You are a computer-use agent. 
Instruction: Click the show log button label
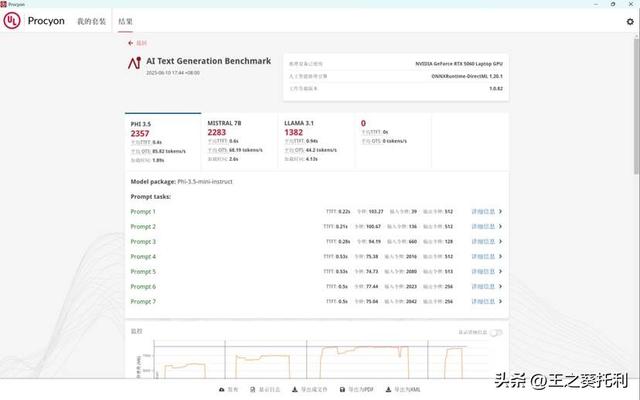click(x=269, y=390)
